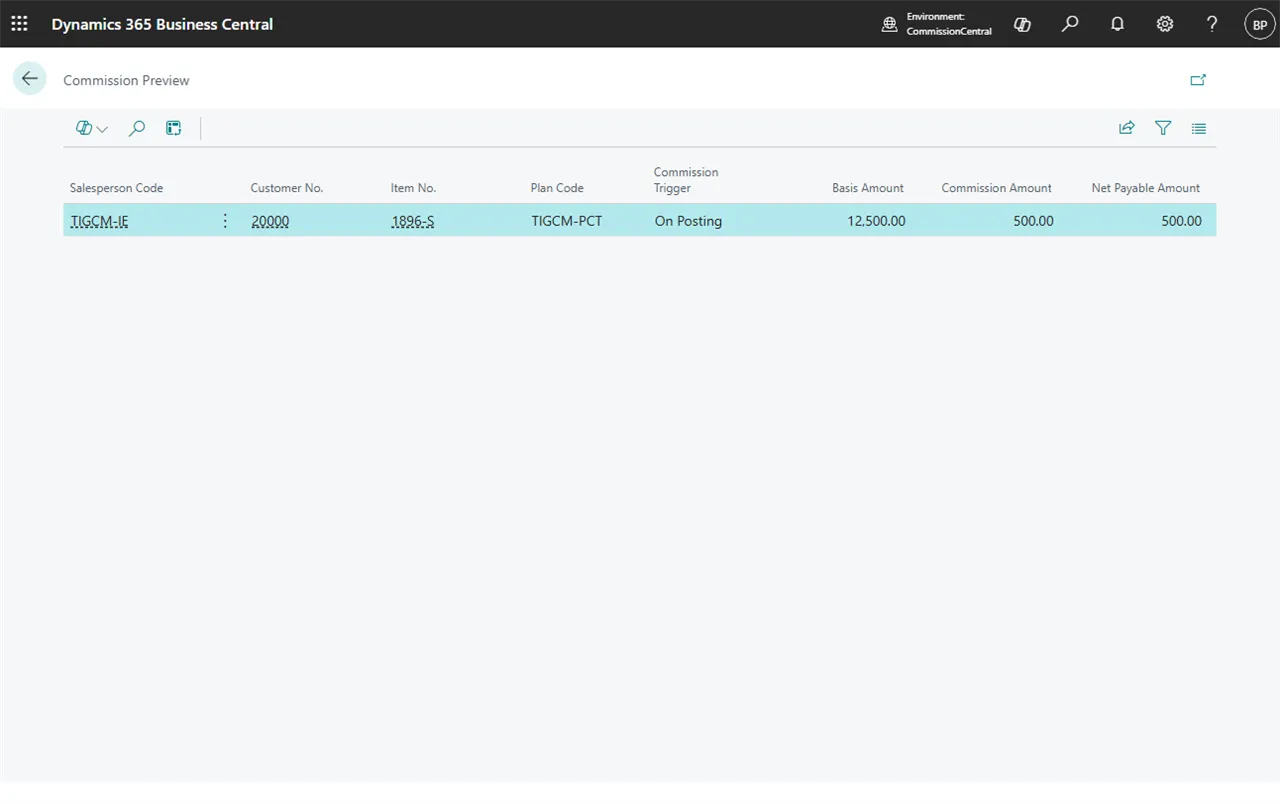Show row options for TIGCM-IE

tap(225, 221)
